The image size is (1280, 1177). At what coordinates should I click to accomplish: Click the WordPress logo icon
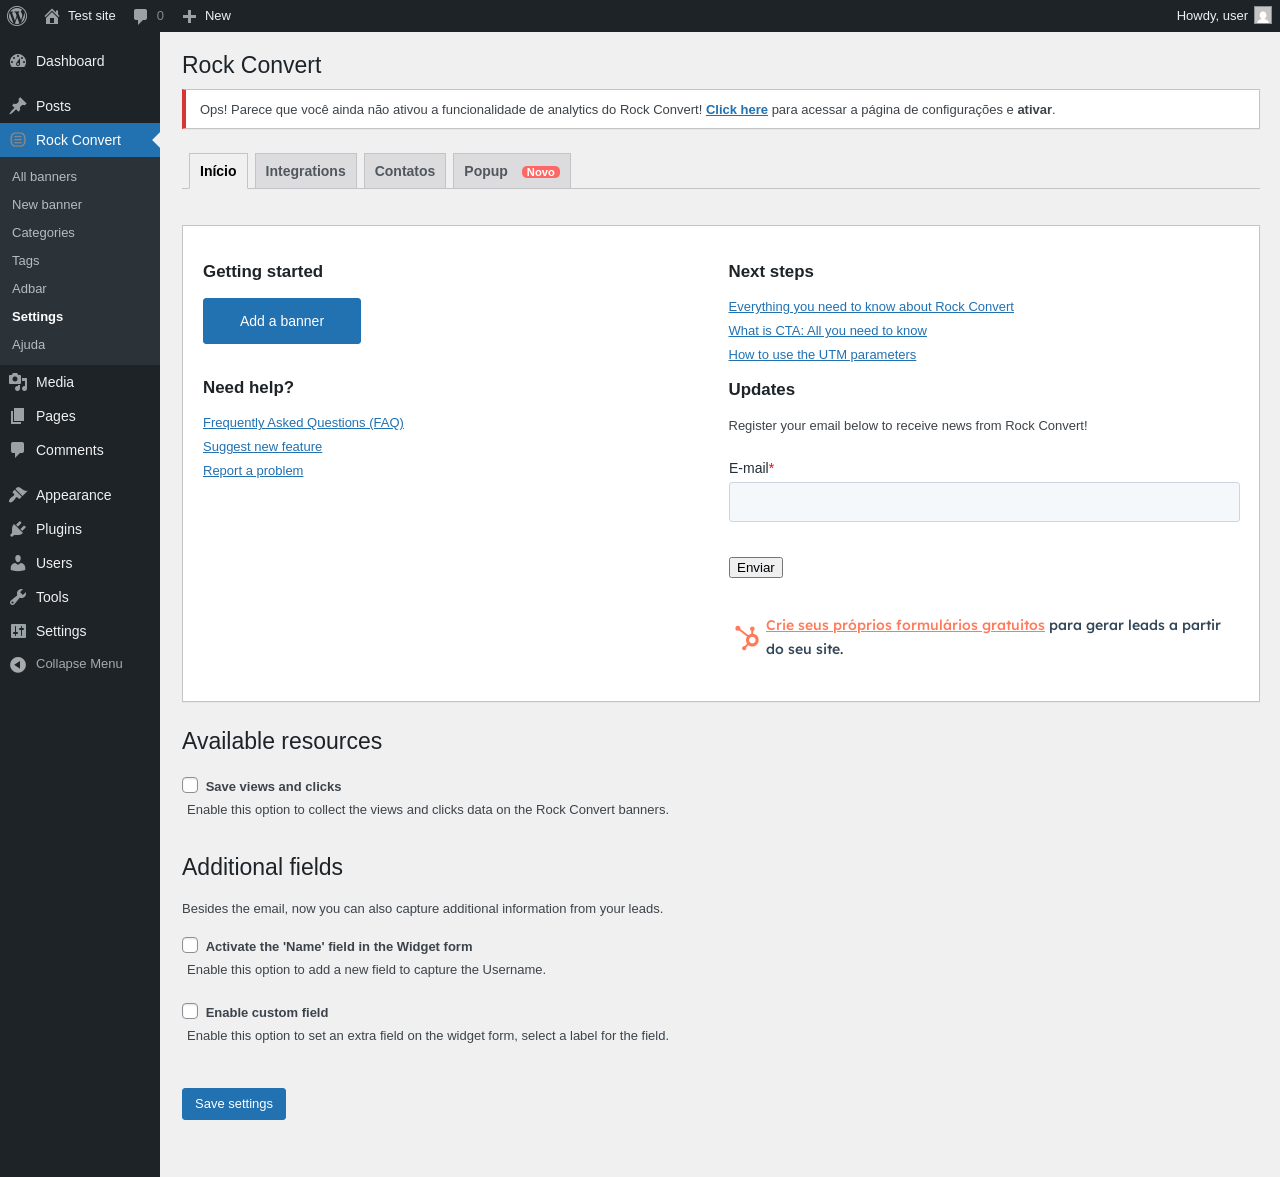[17, 16]
